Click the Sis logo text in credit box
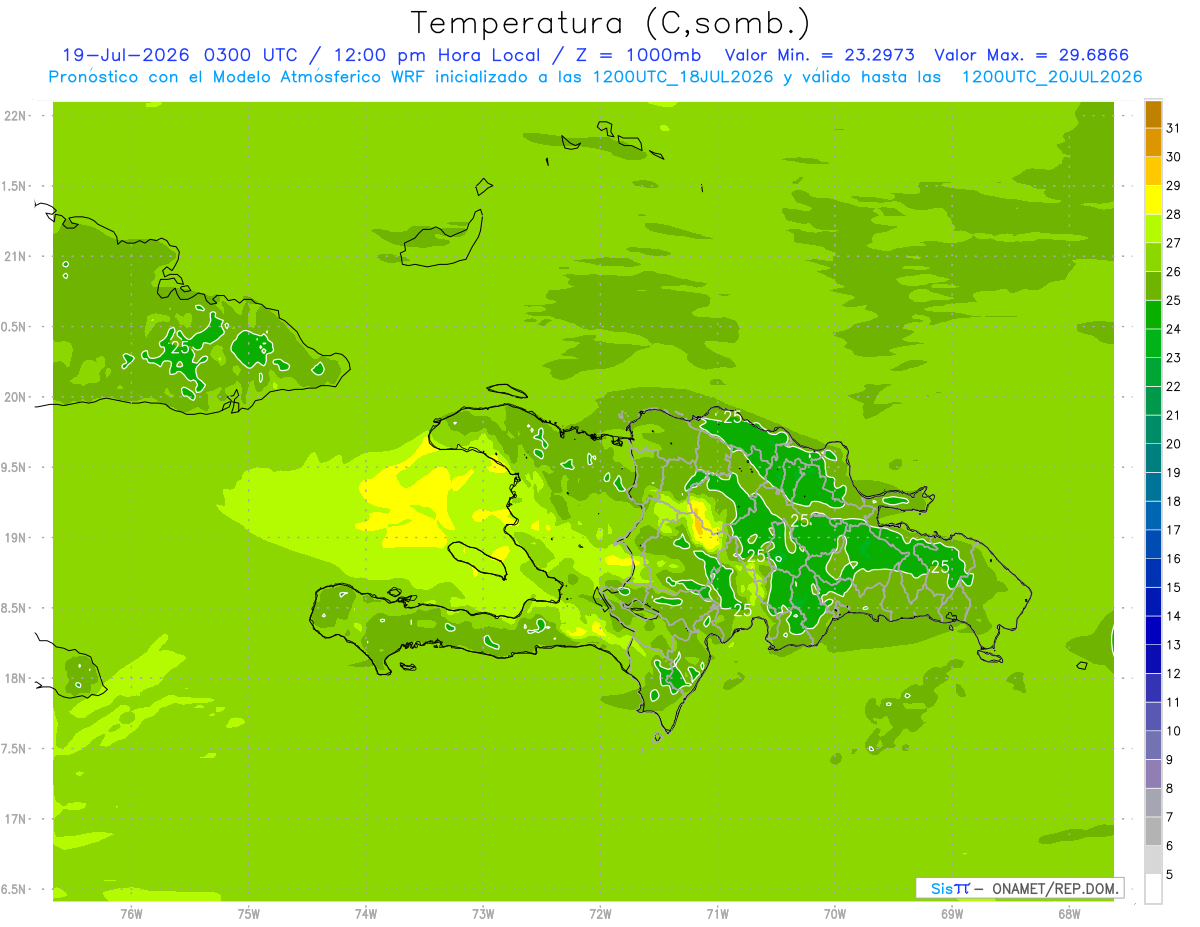This screenshot has height=927, width=1200. (942, 888)
